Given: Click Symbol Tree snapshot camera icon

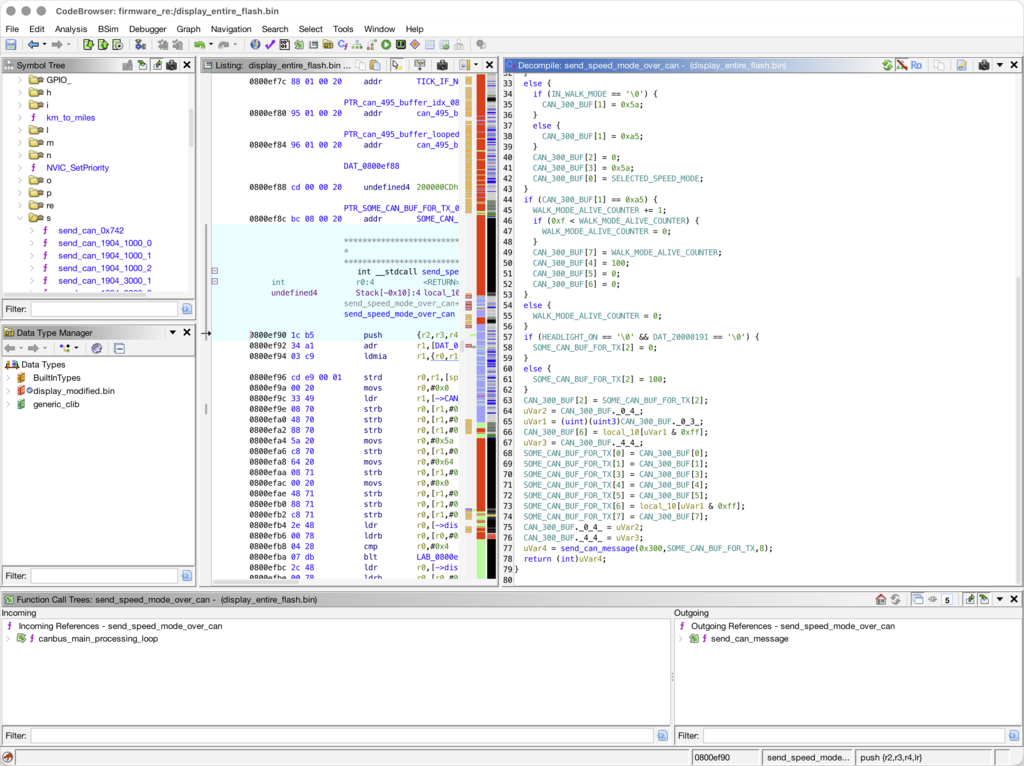Looking at the screenshot, I should pyautogui.click(x=171, y=65).
